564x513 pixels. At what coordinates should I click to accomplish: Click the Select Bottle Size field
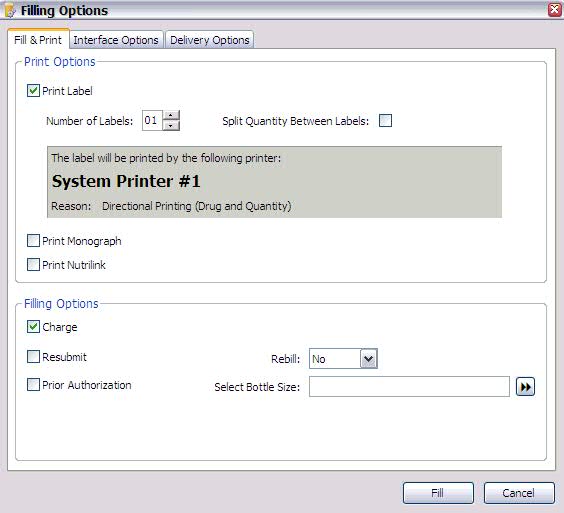coord(409,387)
